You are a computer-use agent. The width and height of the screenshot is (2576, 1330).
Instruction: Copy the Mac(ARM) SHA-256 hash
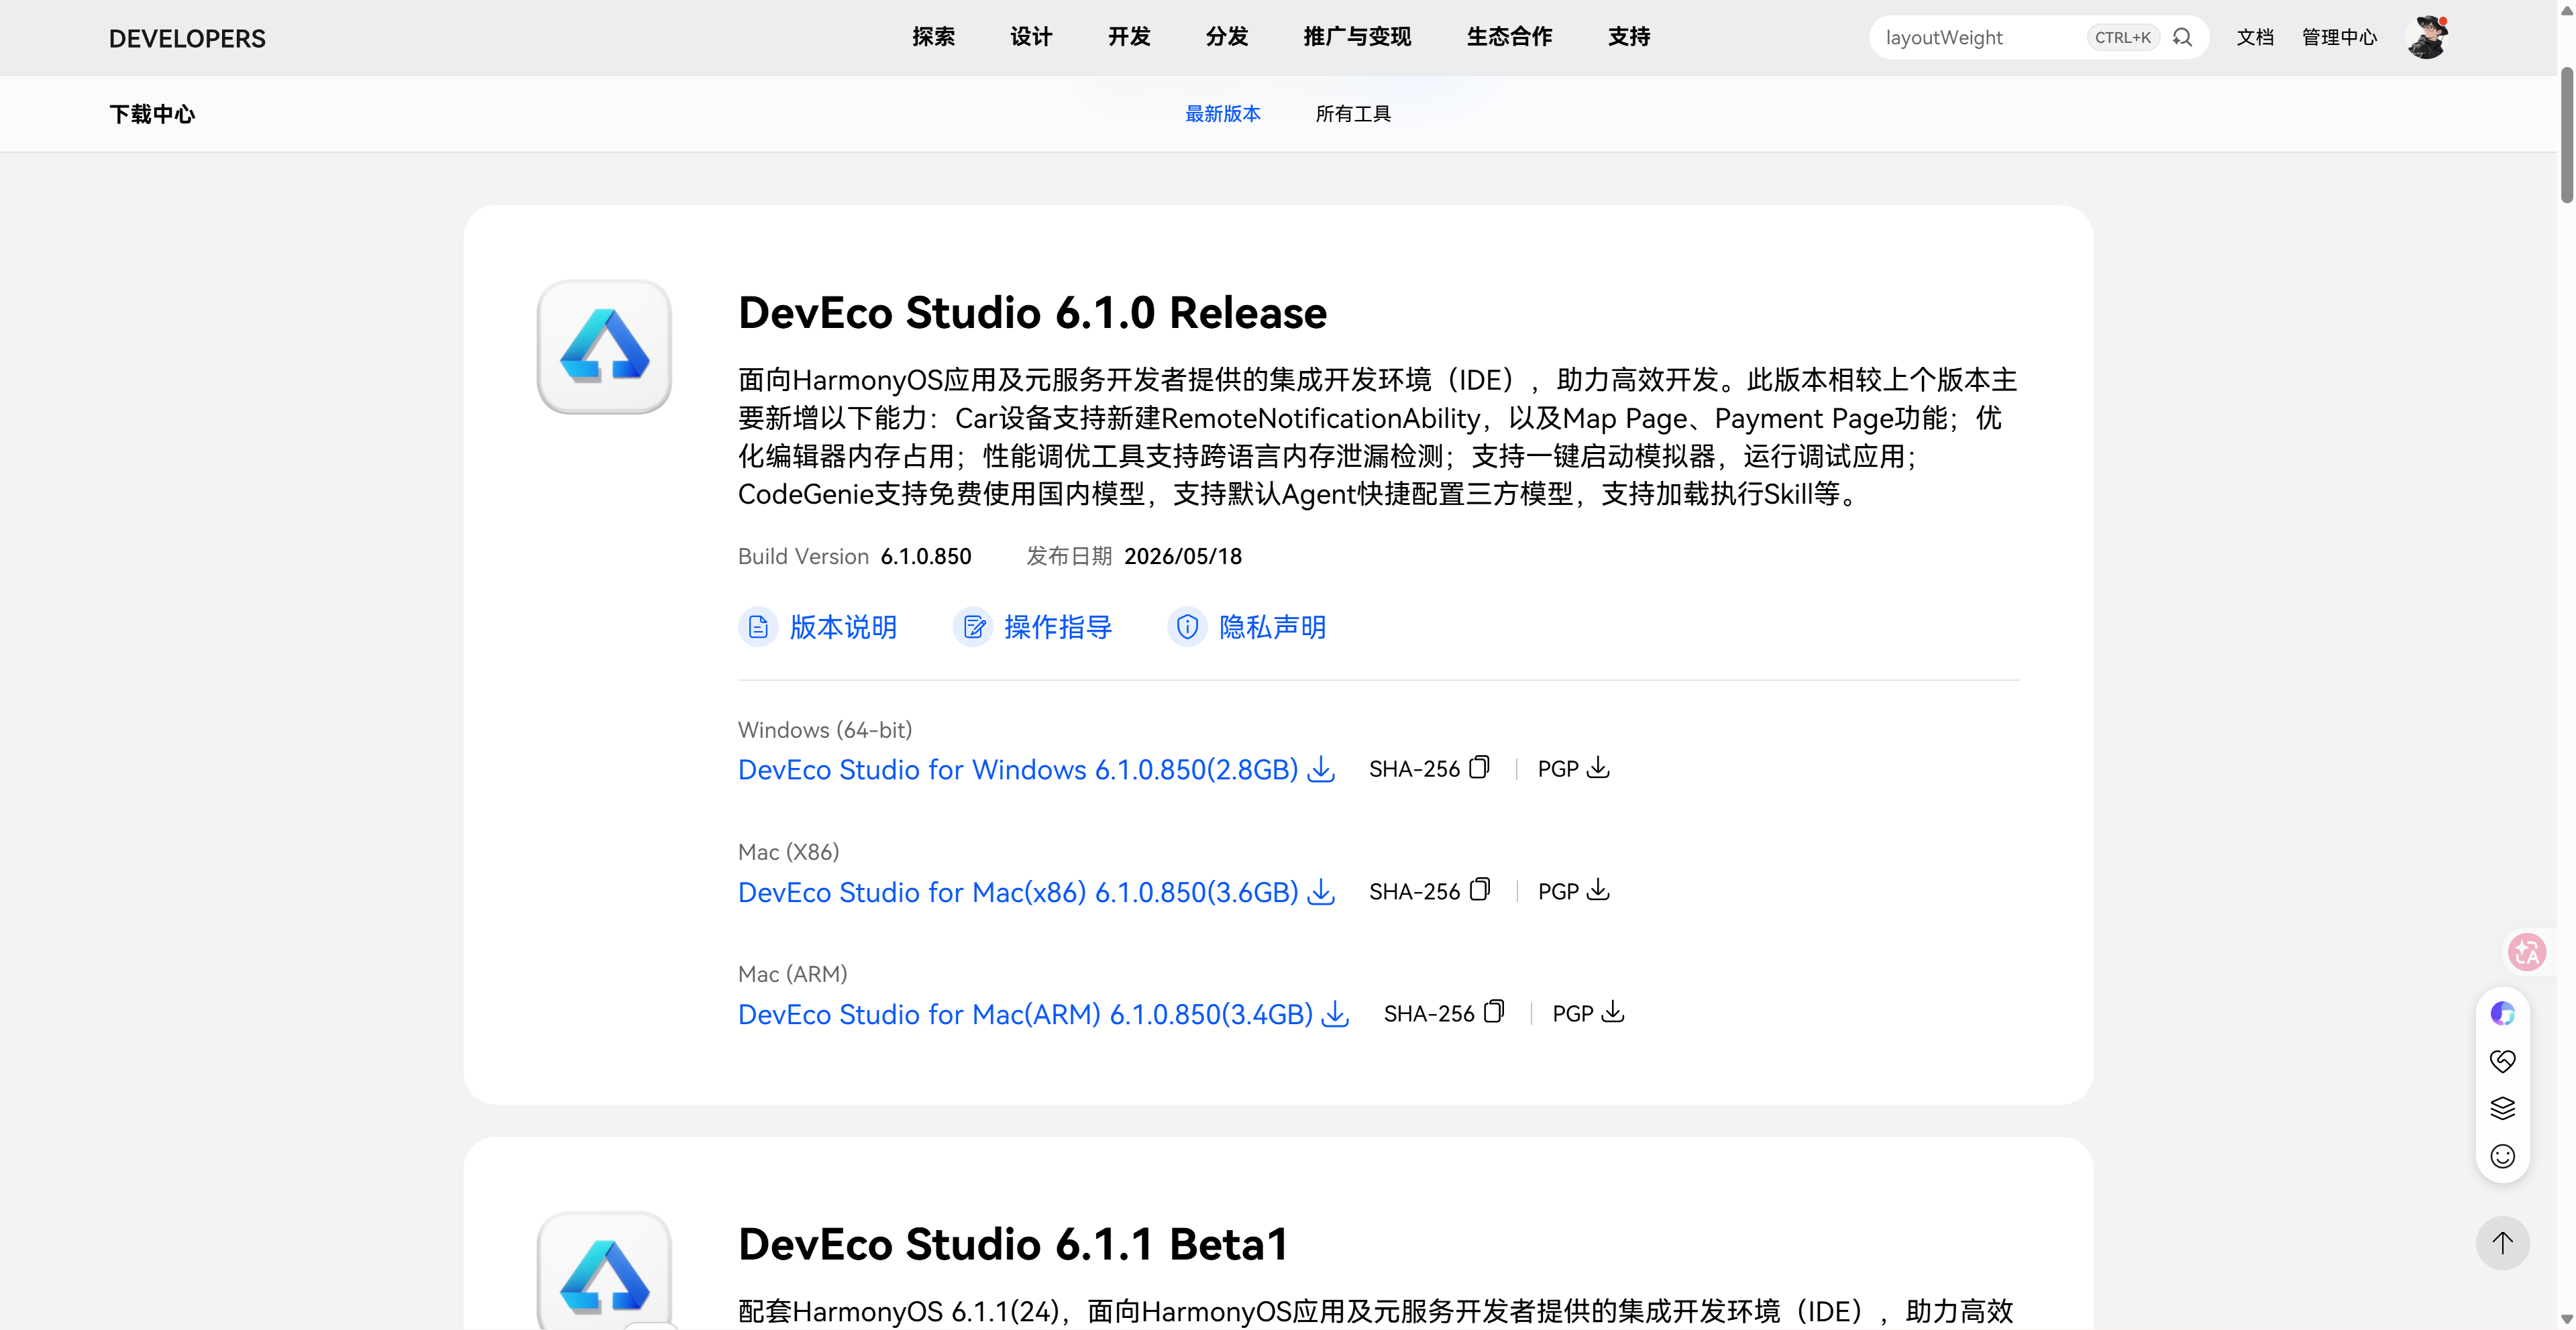(1494, 1011)
